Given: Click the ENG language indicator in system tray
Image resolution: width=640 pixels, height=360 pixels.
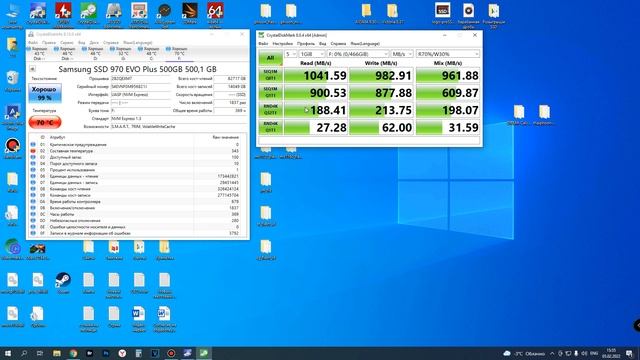Looking at the screenshot, I should click(594, 353).
